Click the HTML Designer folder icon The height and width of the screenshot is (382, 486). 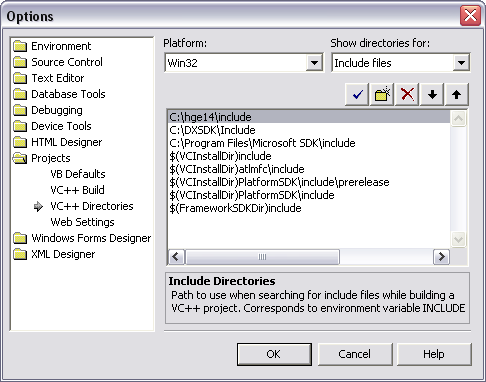20,142
